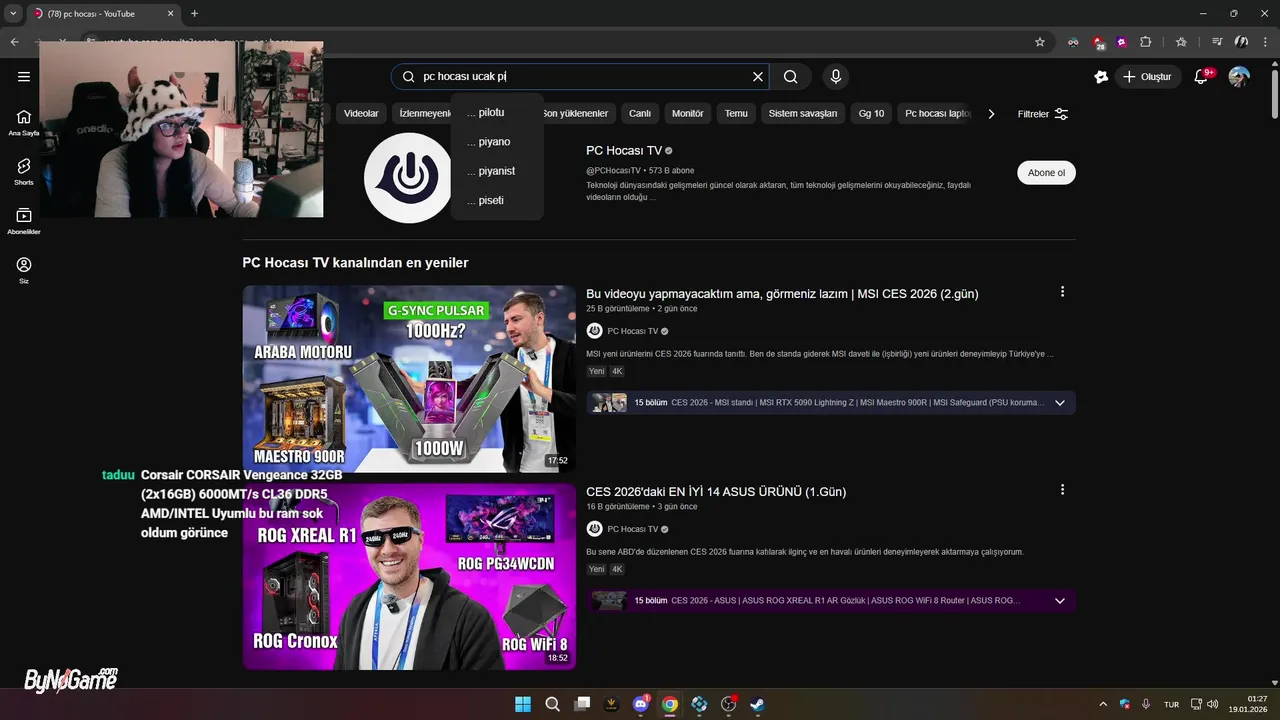The image size is (1280, 720).
Task: Select the Monitör filter chip
Action: (688, 114)
